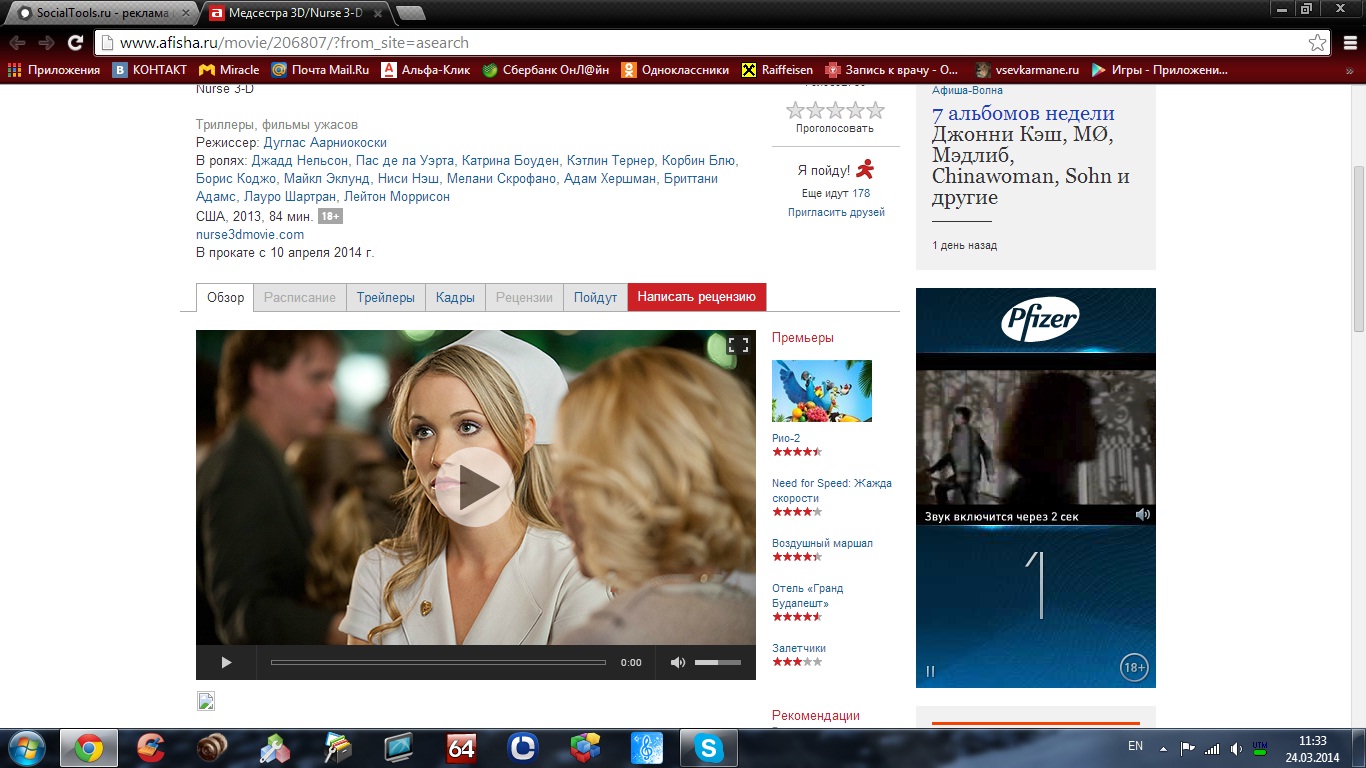Viewport: 1366px width, 768px height.
Task: Open the vsevkarmane.ru bookmark
Action: (1027, 70)
